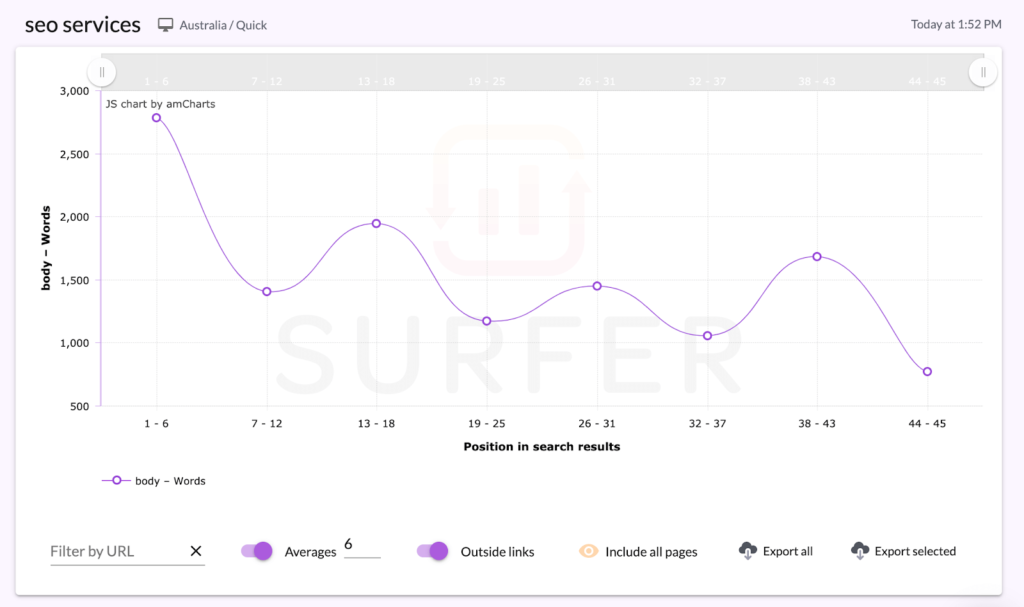The image size is (1024, 607).
Task: Toggle the Averages switch
Action: [257, 551]
